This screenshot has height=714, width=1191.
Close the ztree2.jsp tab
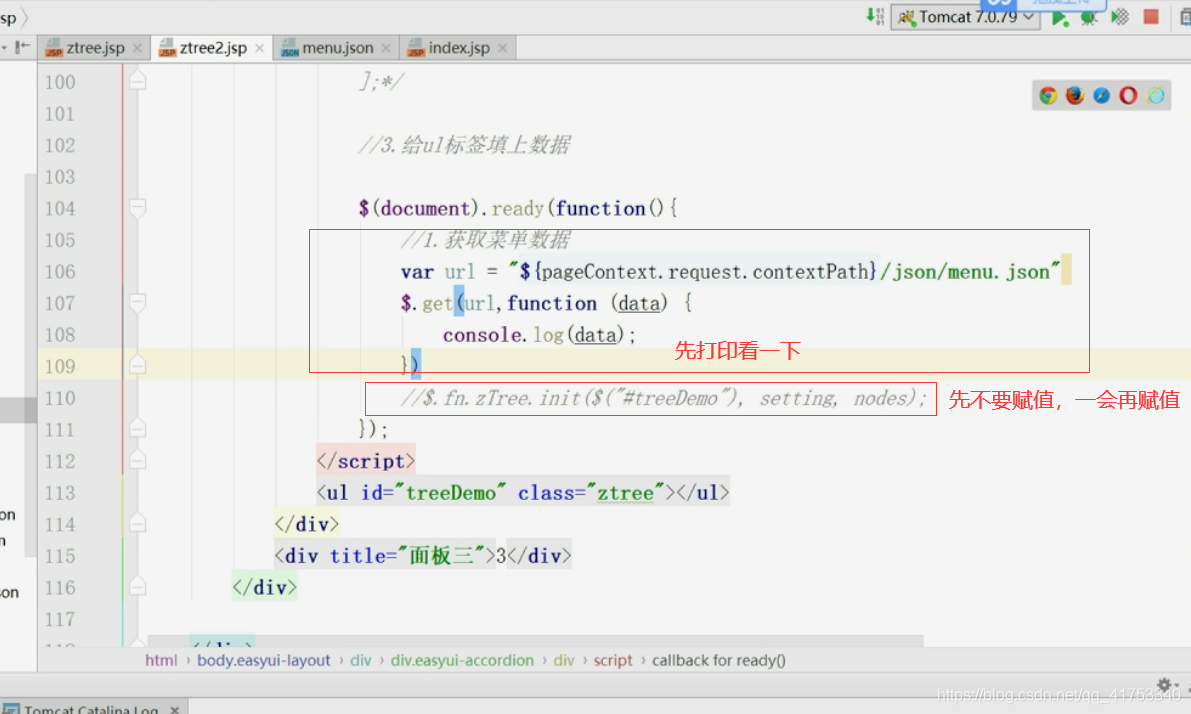point(260,48)
